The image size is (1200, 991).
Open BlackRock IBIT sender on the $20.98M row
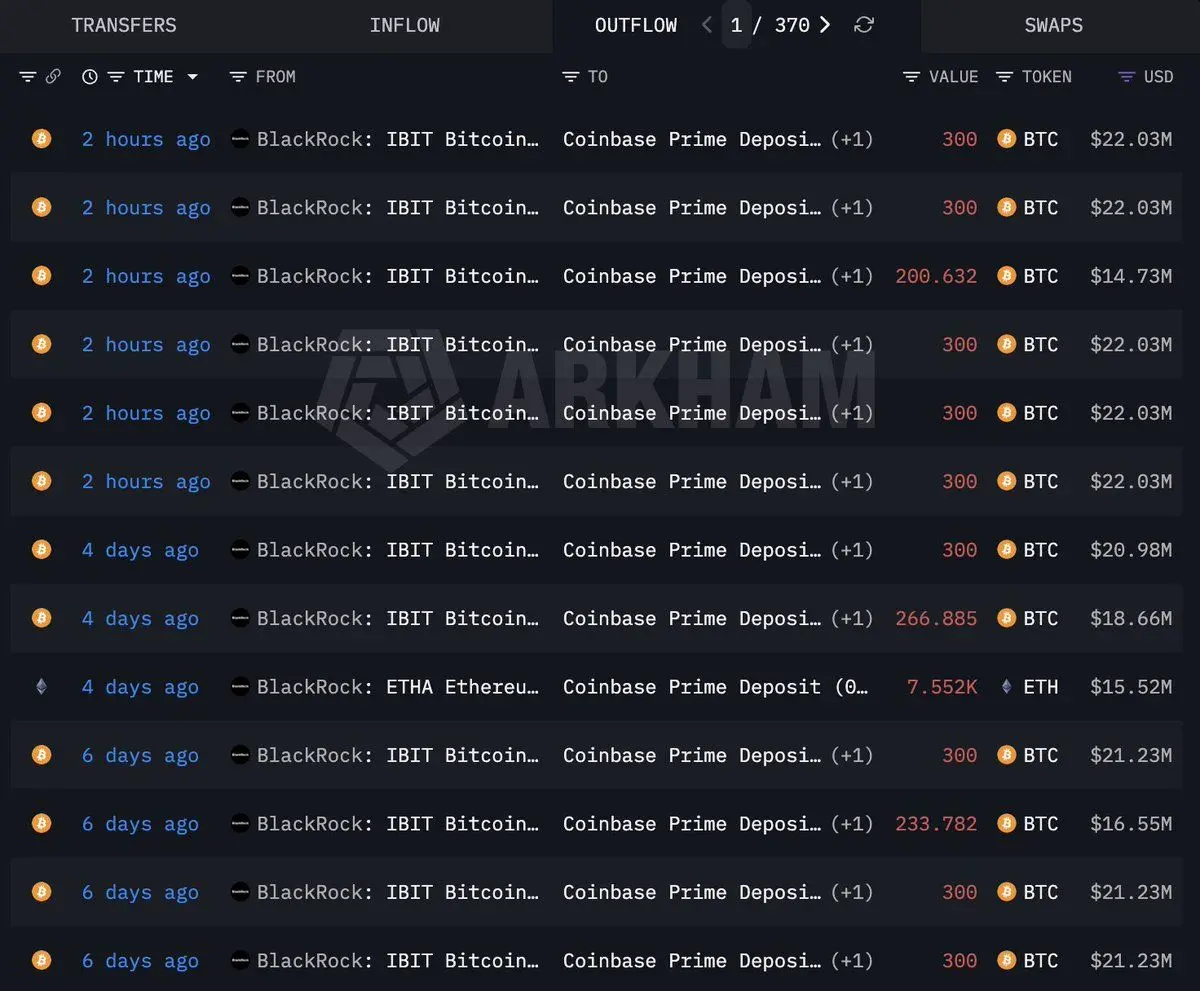(398, 551)
